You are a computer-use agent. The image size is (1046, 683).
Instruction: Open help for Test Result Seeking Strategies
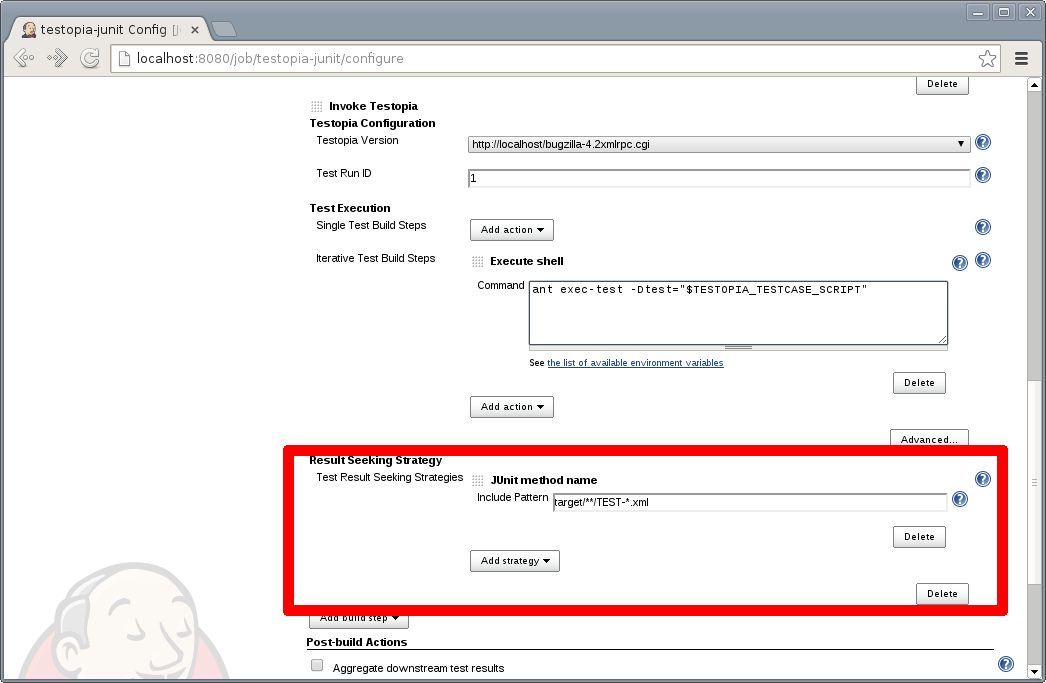pos(983,479)
